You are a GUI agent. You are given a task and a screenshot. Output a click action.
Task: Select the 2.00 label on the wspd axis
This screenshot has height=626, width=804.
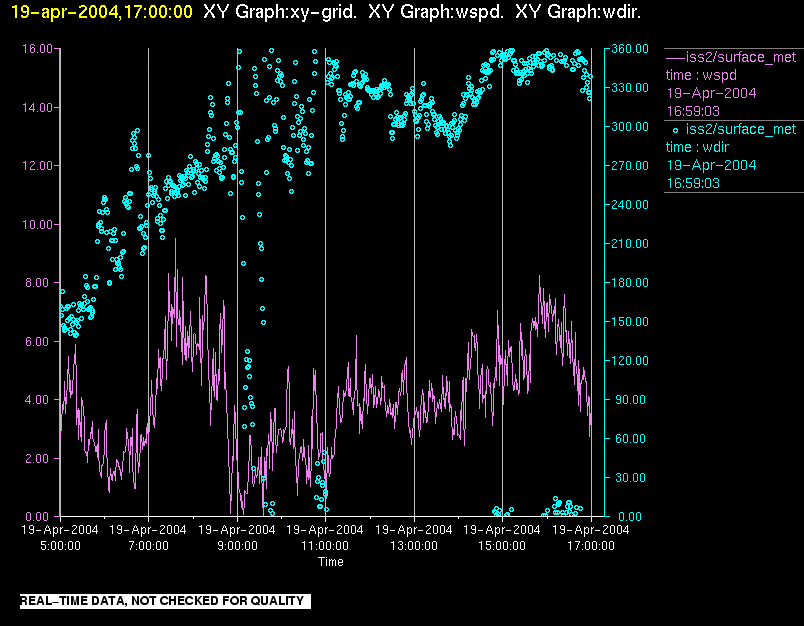point(39,458)
